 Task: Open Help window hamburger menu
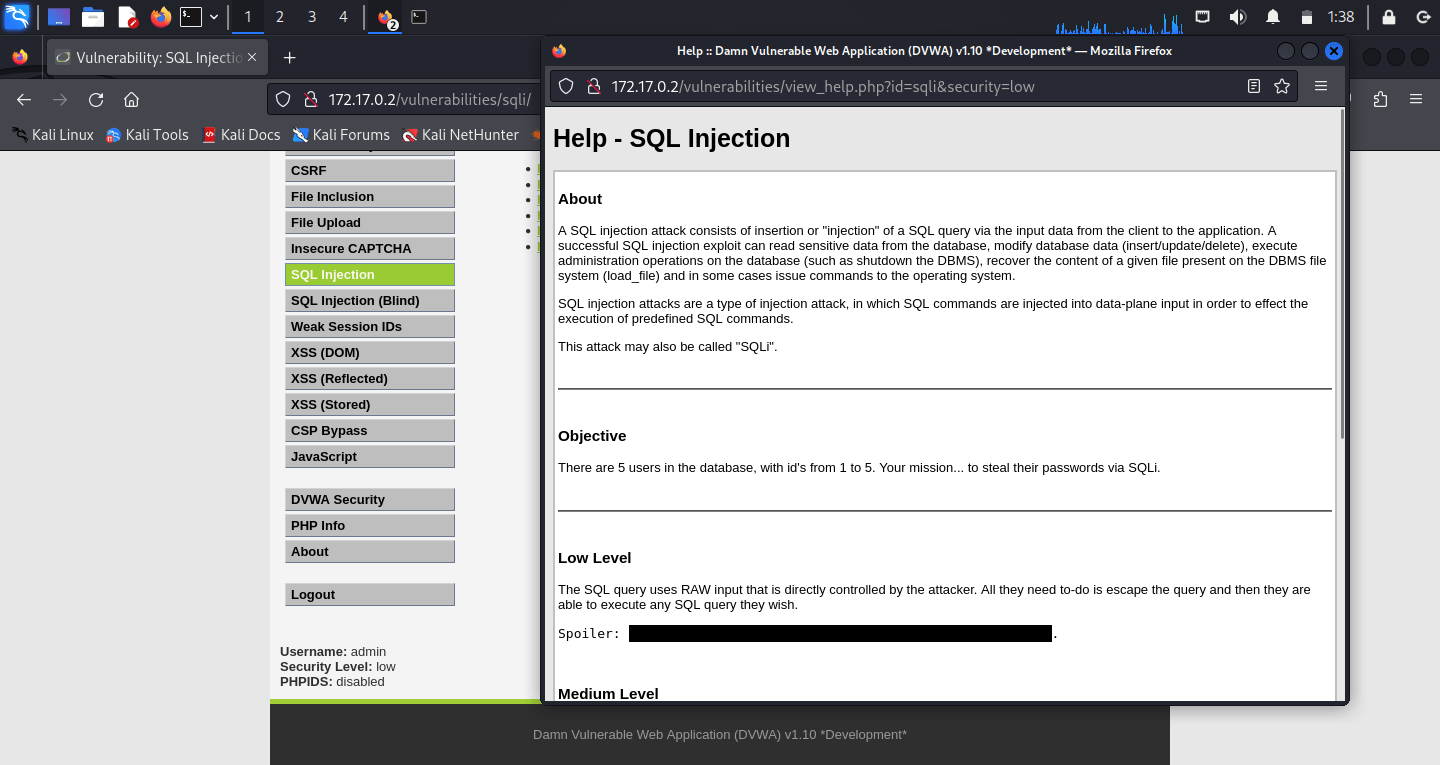[1321, 86]
